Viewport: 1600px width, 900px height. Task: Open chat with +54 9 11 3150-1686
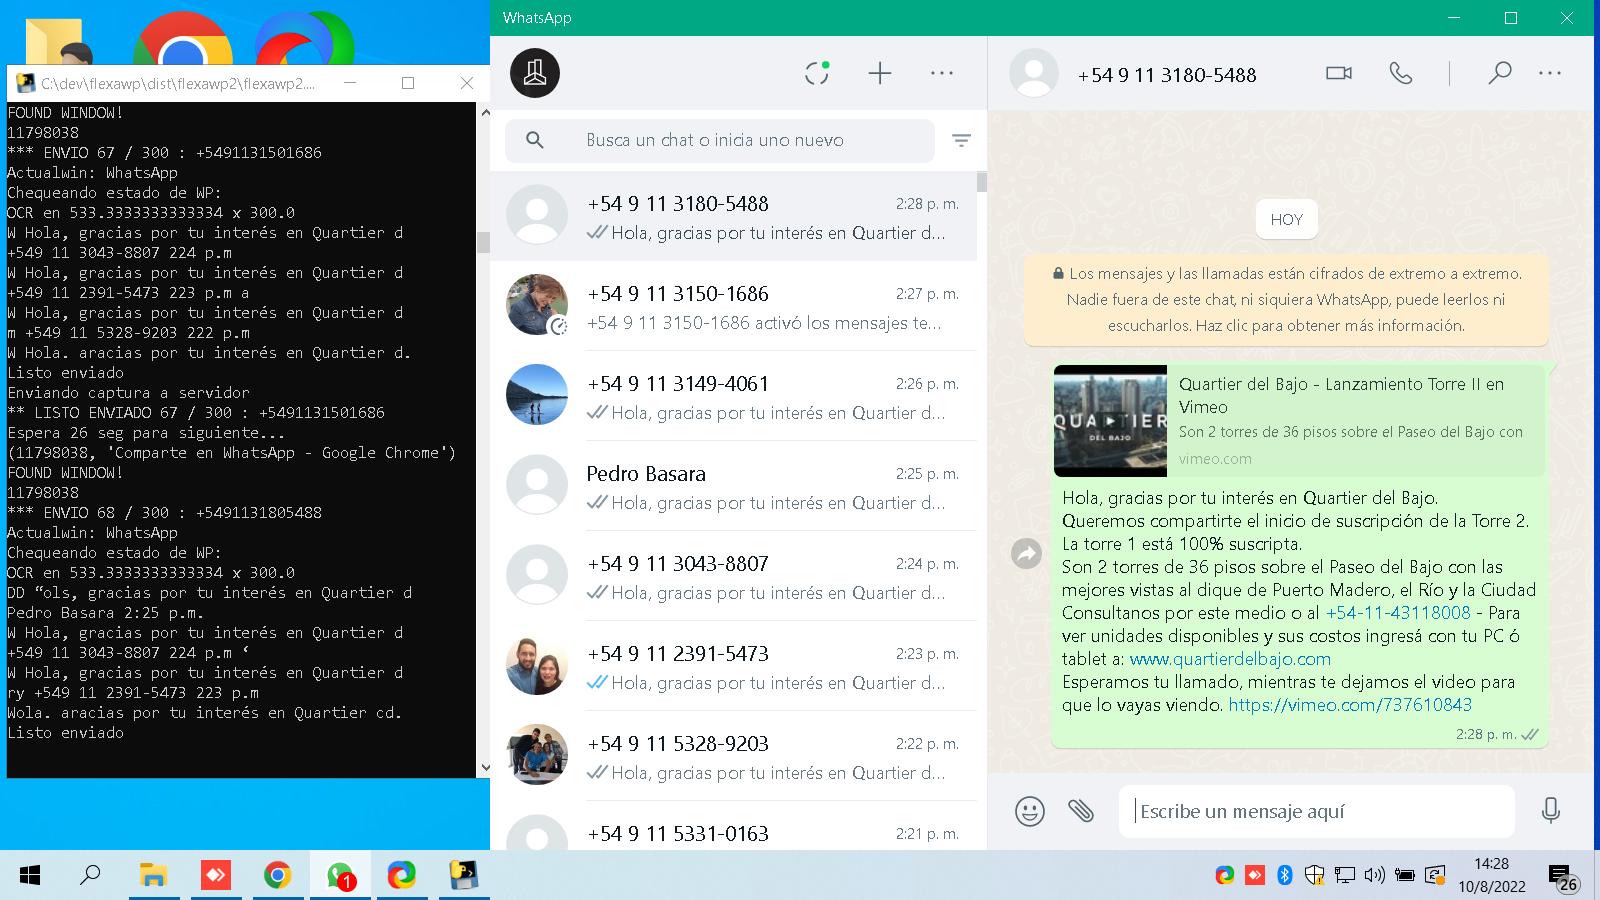click(x=733, y=306)
